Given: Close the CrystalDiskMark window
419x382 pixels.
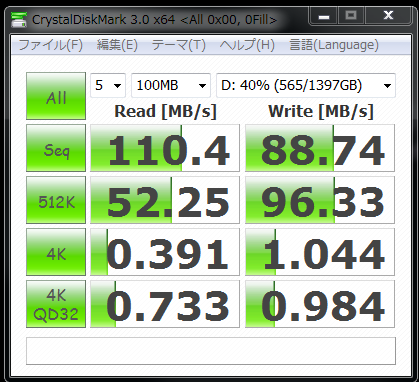Looking at the screenshot, I should pos(388,16).
